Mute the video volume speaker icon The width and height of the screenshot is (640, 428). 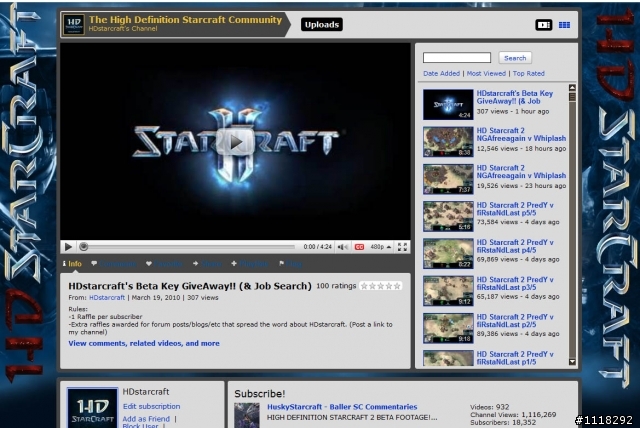(x=342, y=247)
